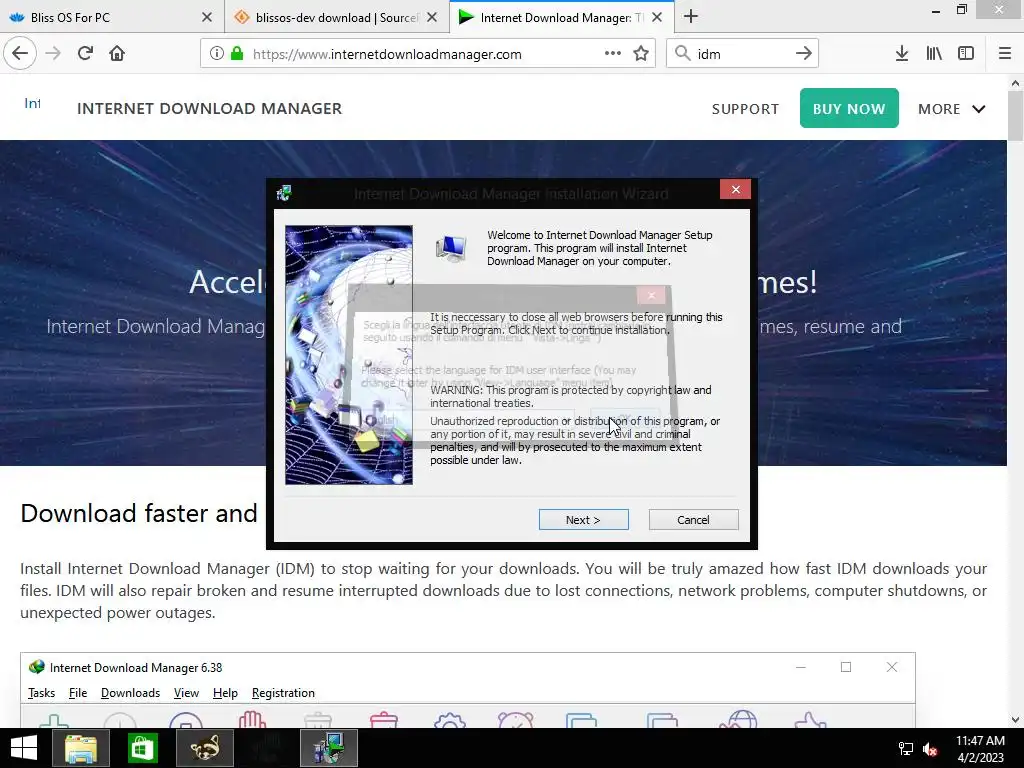Click the magnifier icon in search box
This screenshot has height=768, width=1024.
point(682,54)
